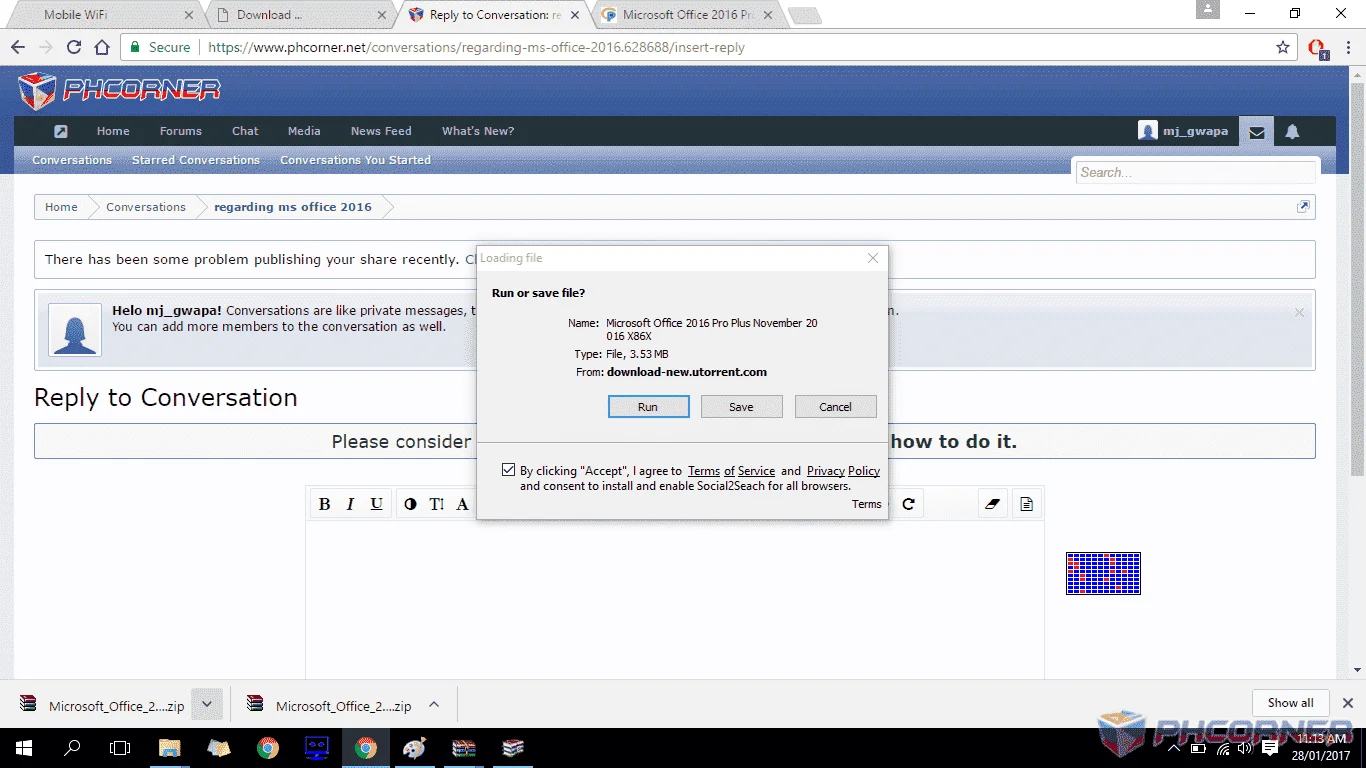Toggle the Social2Search consent checkbox
This screenshot has height=768, width=1366.
(509, 470)
